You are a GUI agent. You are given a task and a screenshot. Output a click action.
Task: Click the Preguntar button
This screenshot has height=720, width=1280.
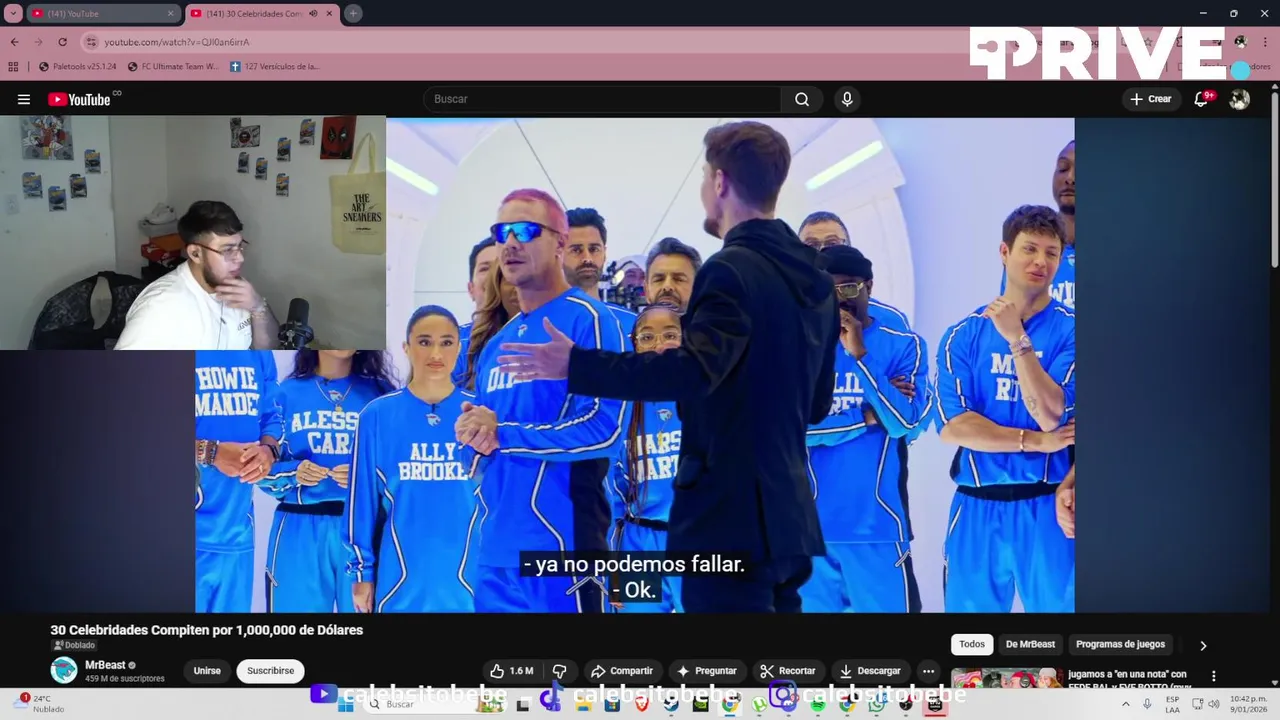tap(707, 671)
